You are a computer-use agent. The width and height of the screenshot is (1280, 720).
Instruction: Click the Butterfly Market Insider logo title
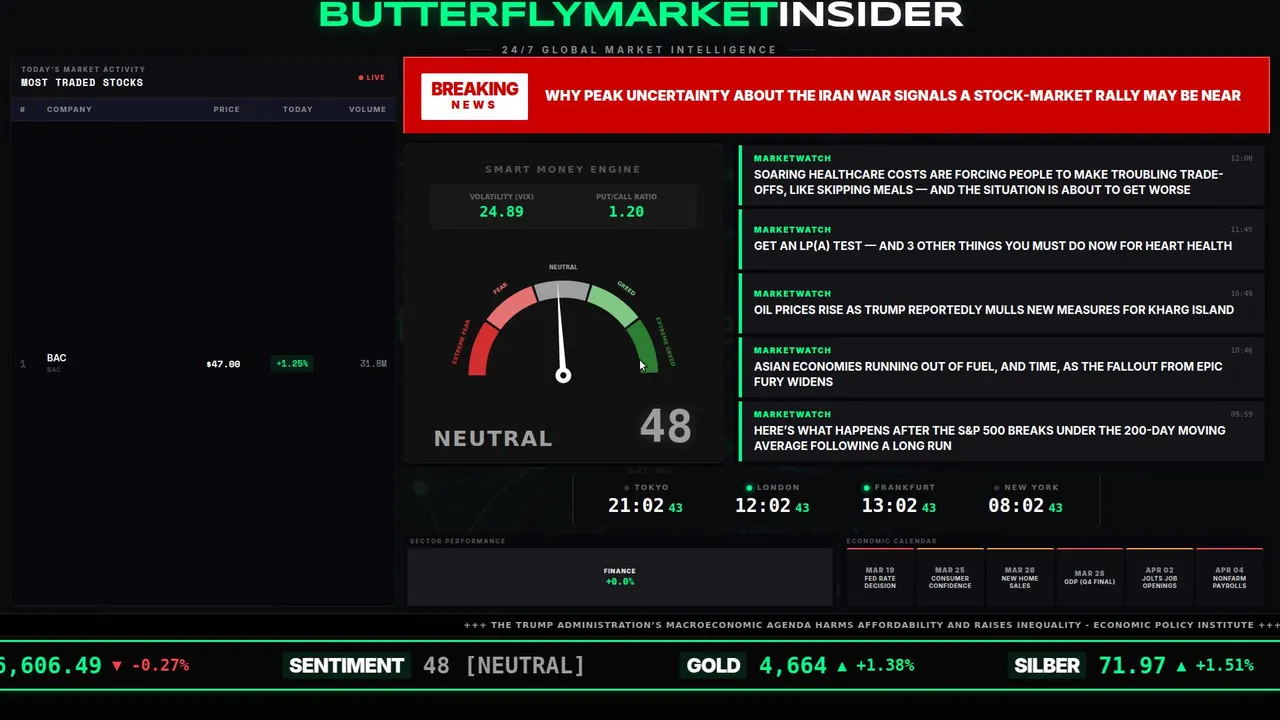640,14
